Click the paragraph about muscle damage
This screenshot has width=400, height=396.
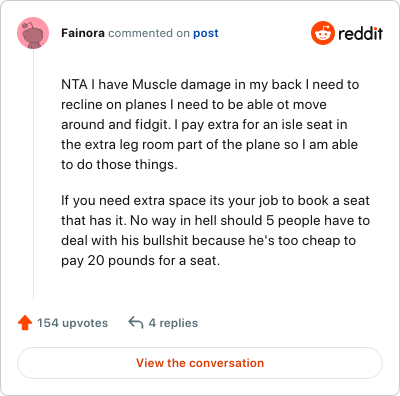(x=210, y=124)
